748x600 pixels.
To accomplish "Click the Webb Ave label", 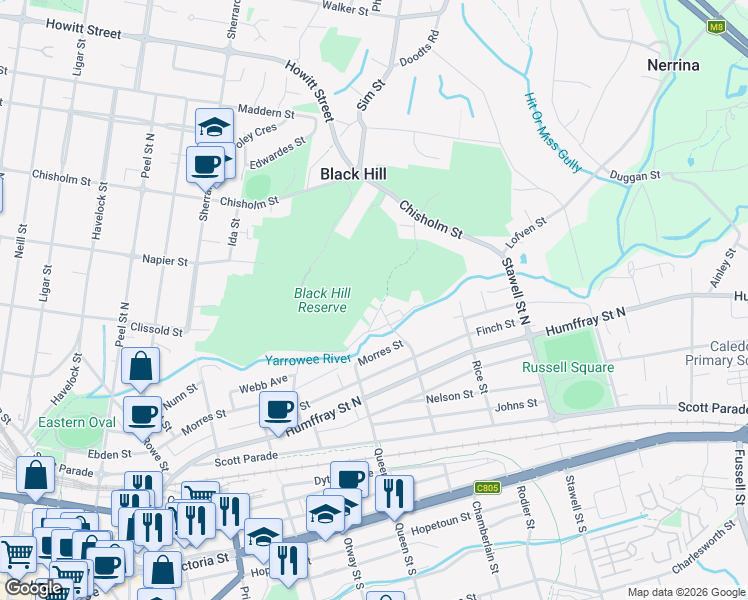I will 263,384.
